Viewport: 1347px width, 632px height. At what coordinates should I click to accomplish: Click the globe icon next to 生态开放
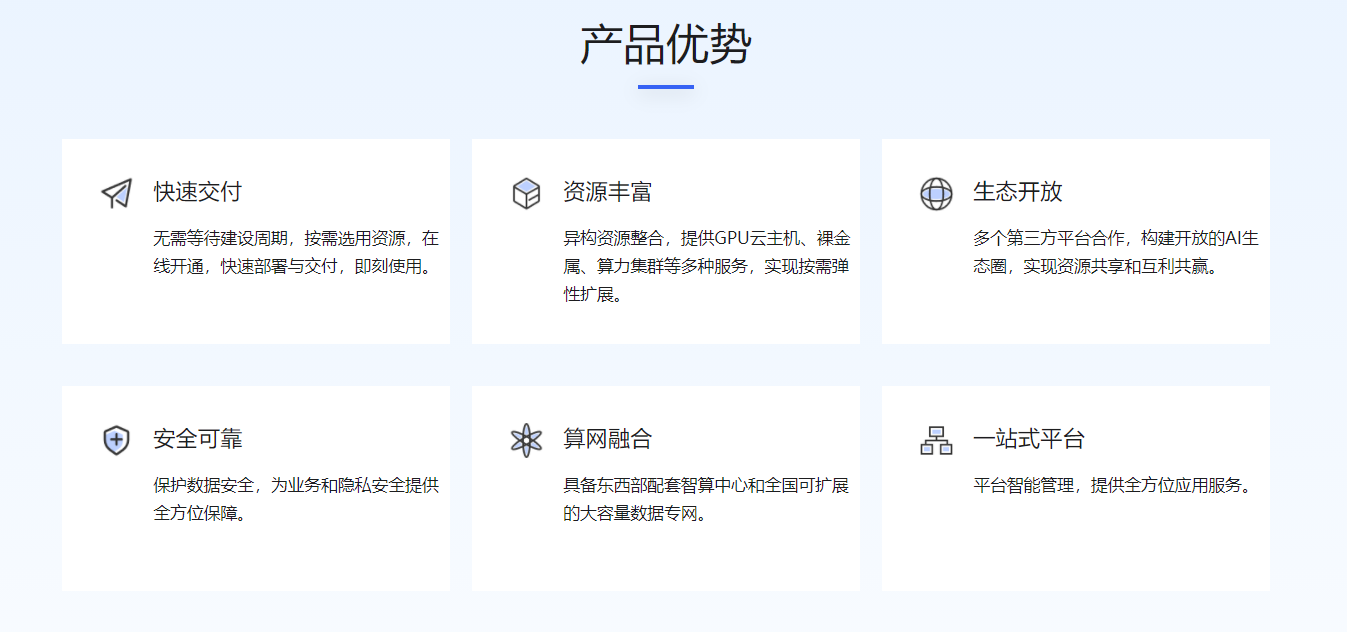(x=936, y=193)
